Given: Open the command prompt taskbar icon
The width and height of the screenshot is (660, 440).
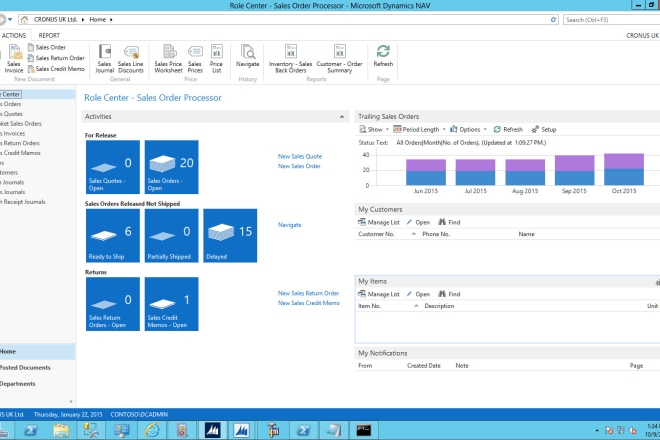Looking at the screenshot, I should tap(364, 430).
